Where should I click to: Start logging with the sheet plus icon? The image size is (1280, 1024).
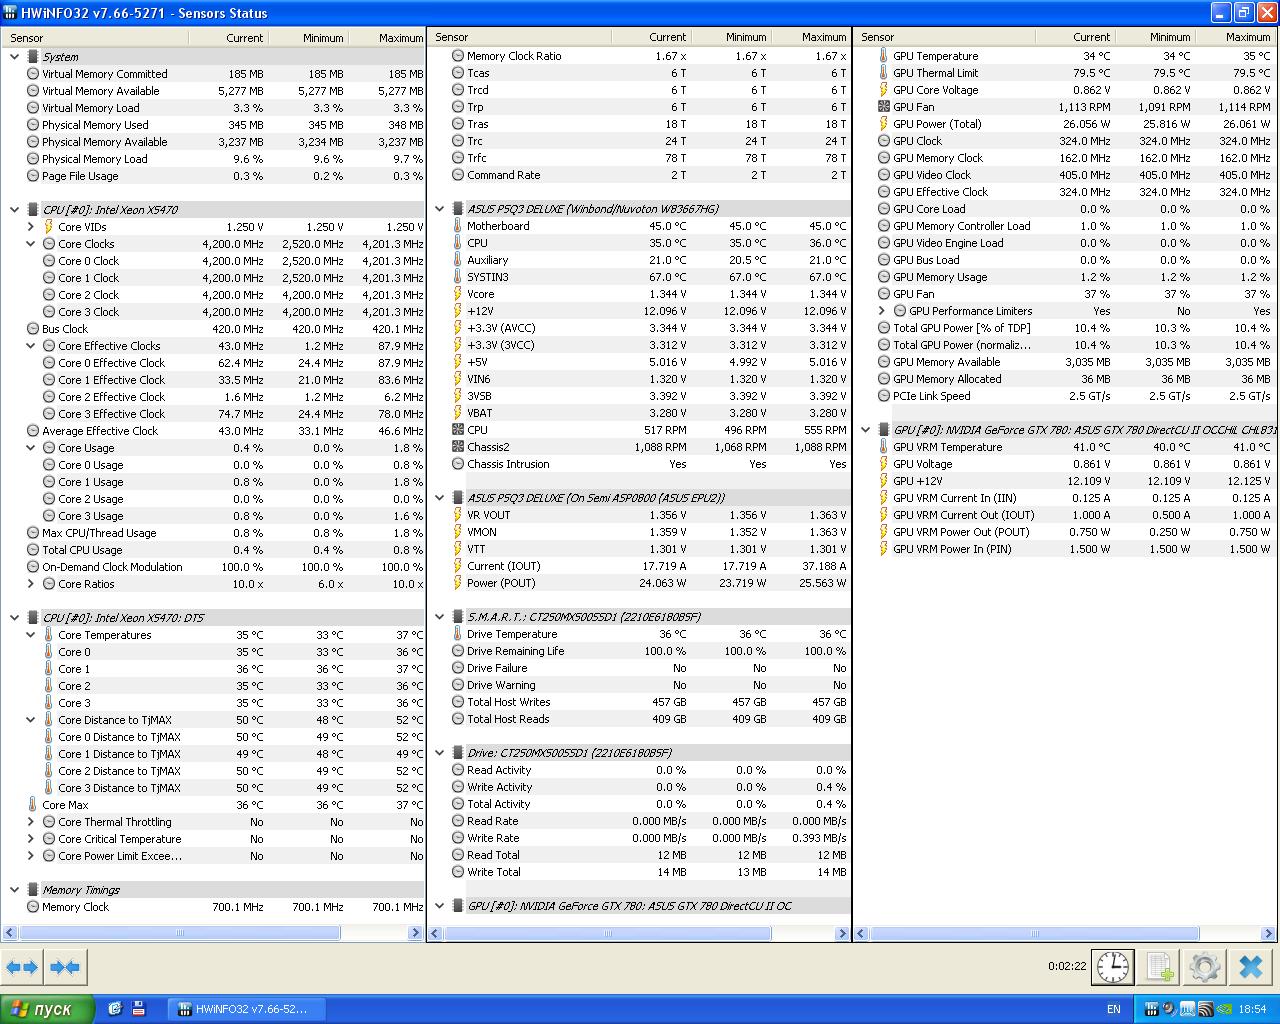[1159, 967]
